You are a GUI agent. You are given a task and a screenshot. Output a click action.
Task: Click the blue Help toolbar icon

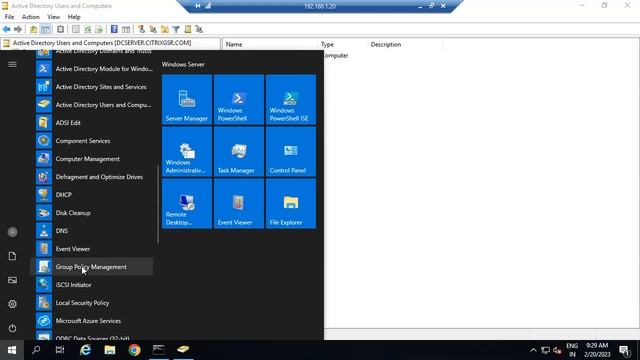click(x=114, y=29)
